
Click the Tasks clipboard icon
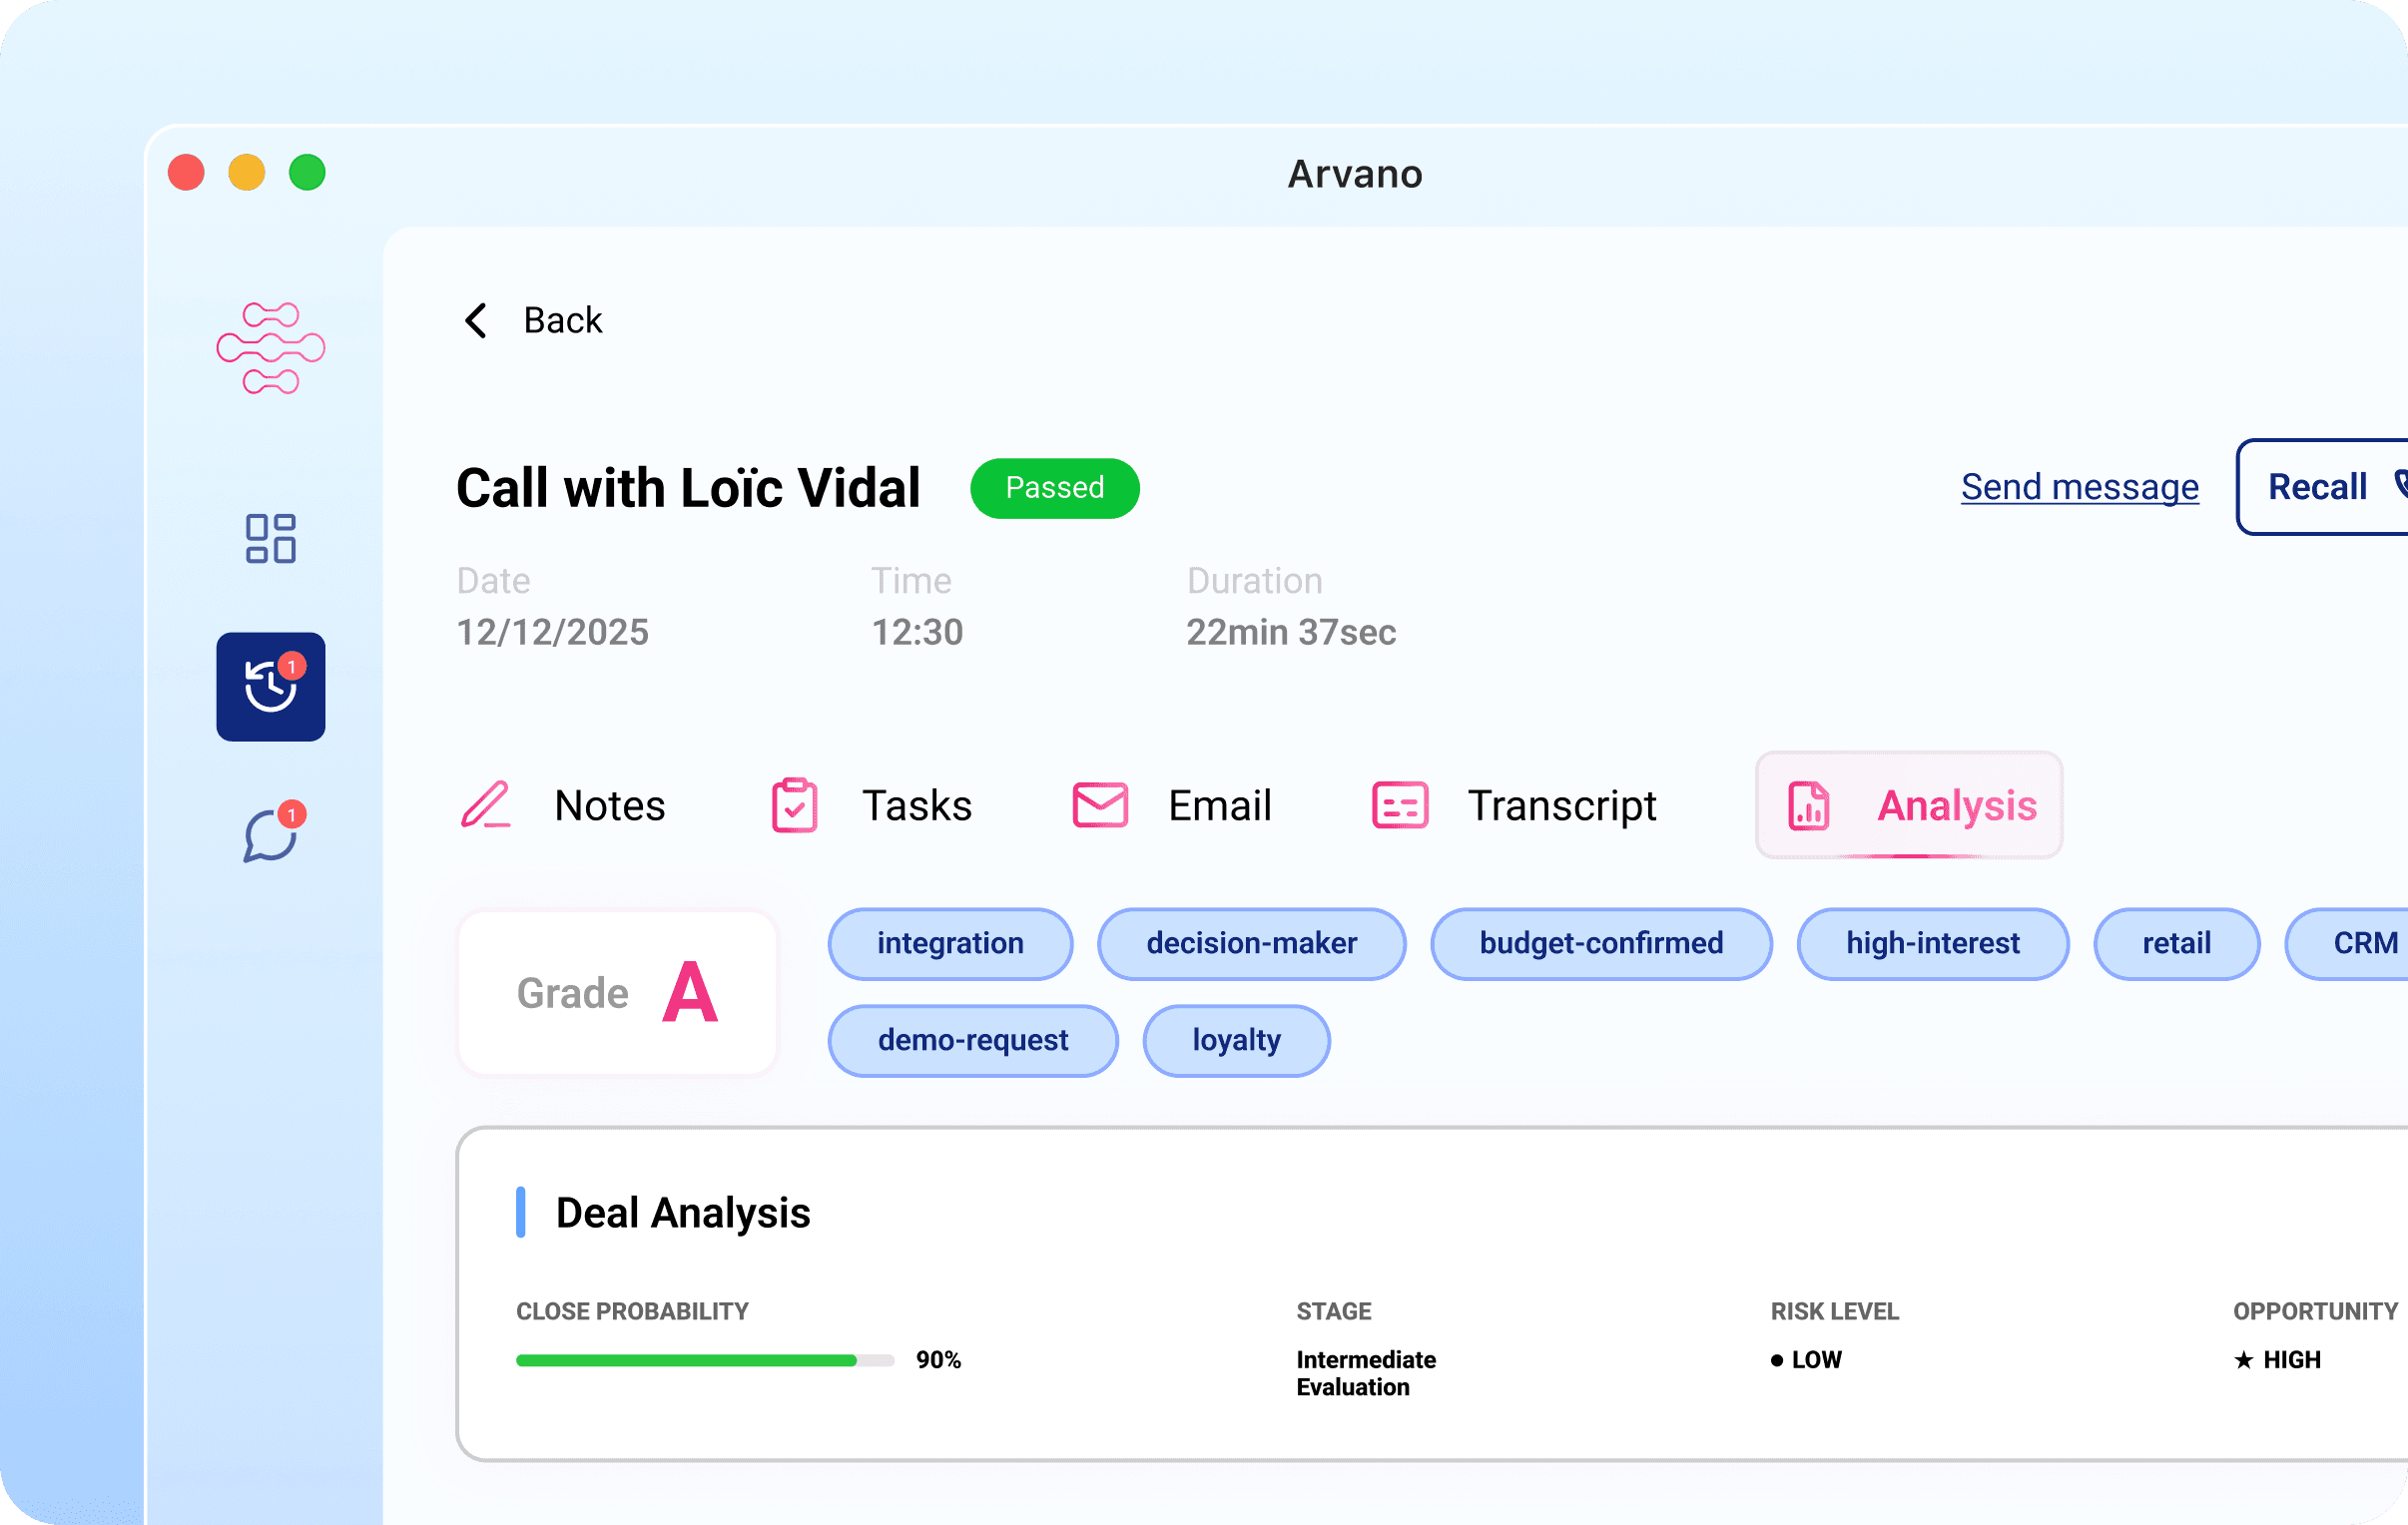[795, 805]
